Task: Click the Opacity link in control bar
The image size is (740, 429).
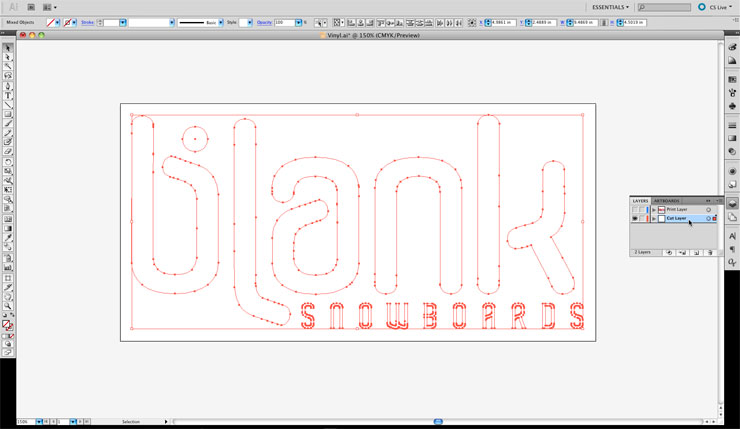Action: click(264, 23)
